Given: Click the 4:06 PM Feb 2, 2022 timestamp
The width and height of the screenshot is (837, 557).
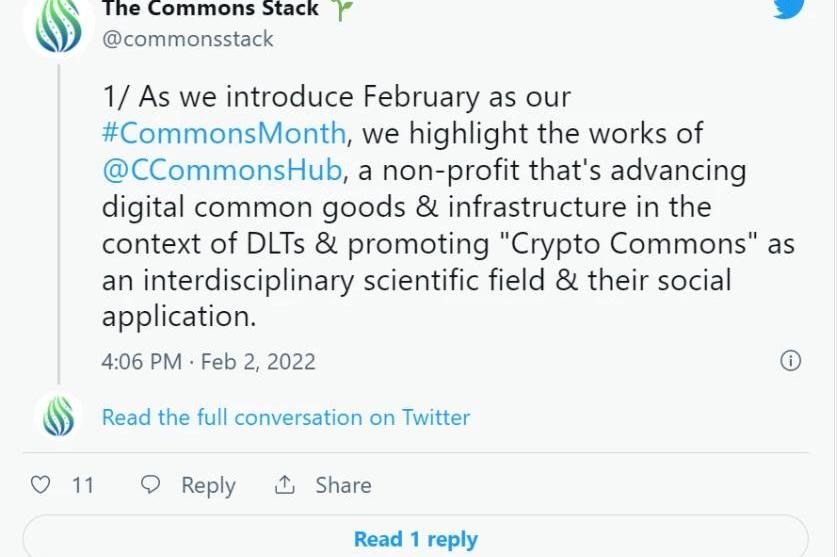Looking at the screenshot, I should click(208, 361).
